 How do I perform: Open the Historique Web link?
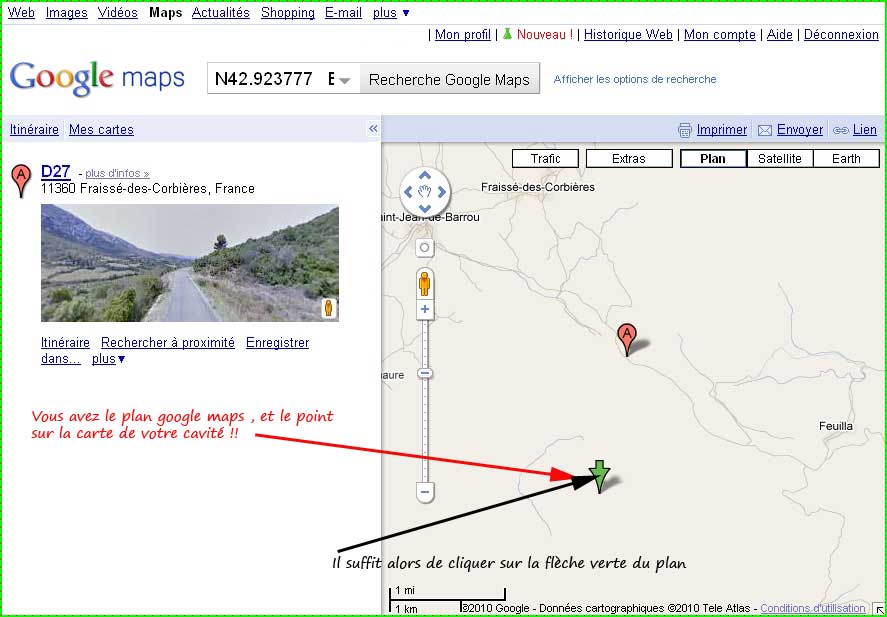[x=628, y=34]
